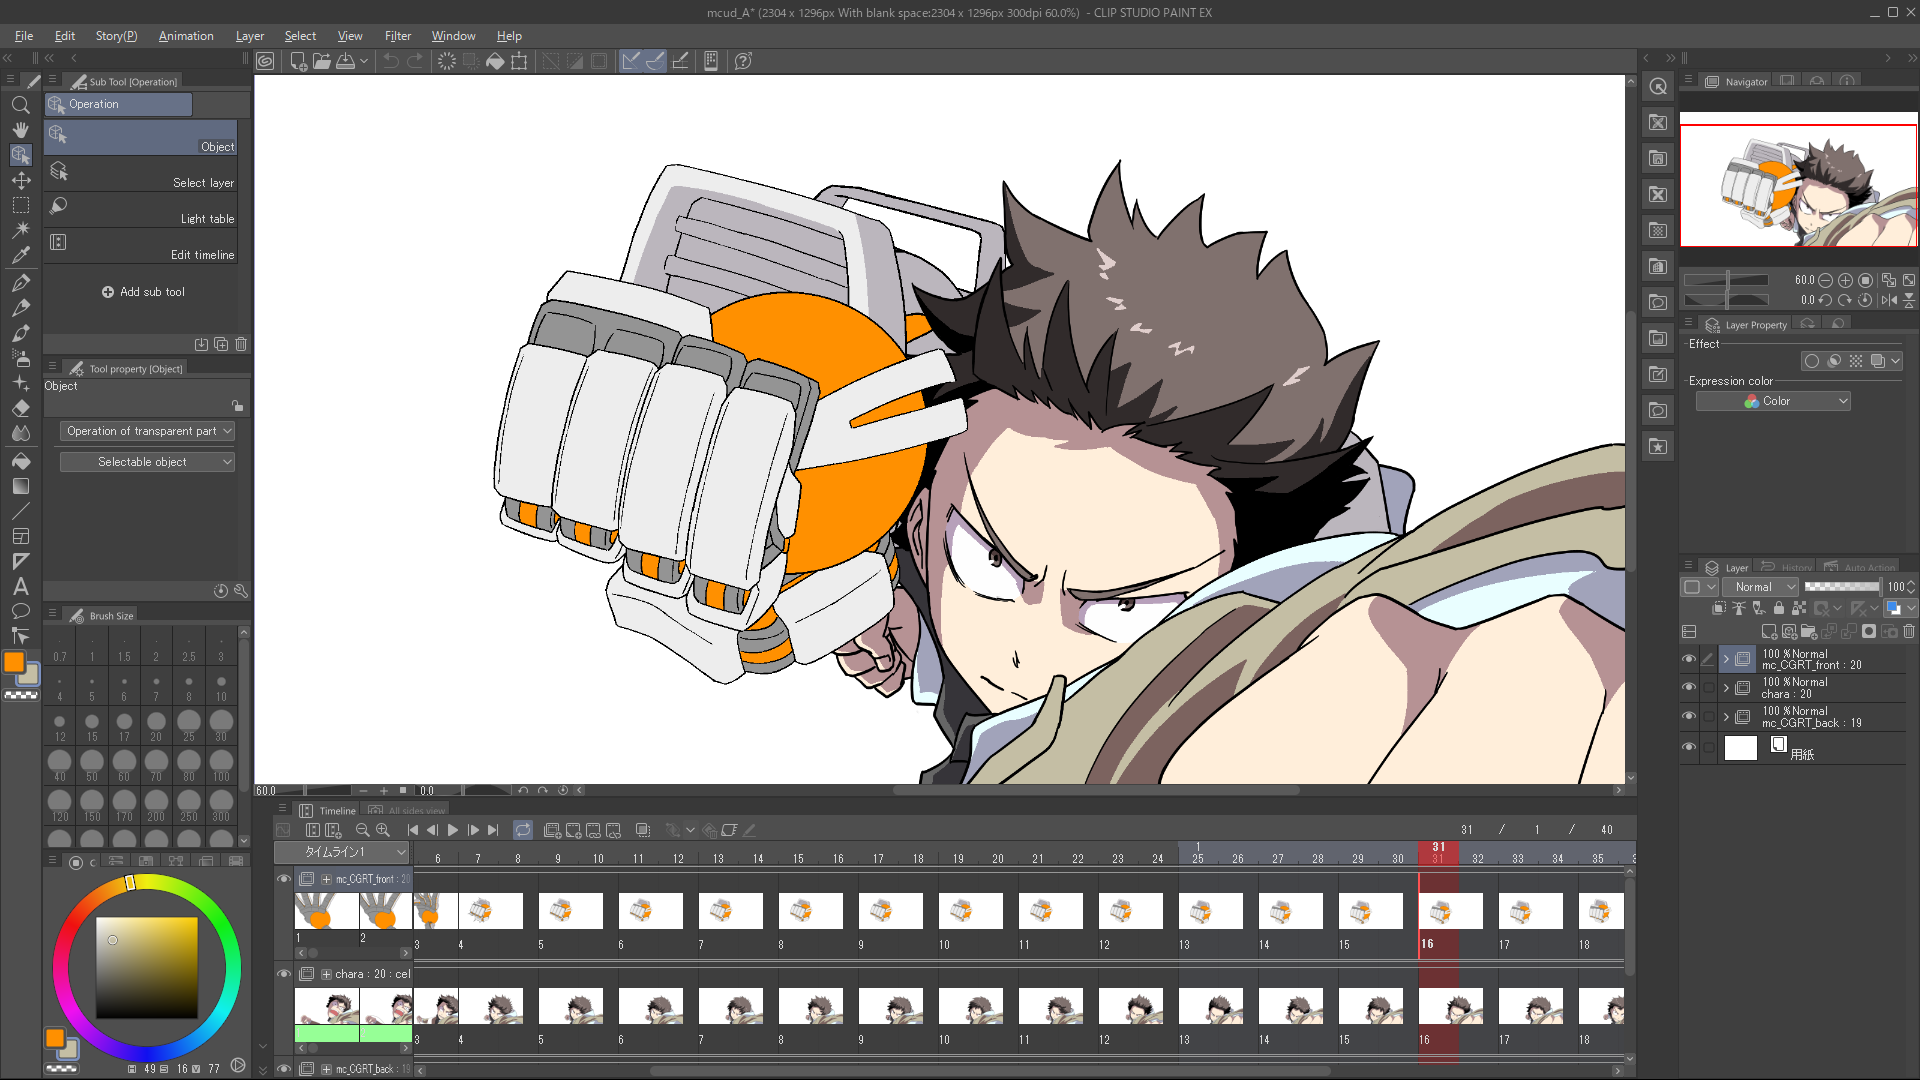Open the Animation menu

[x=186, y=36]
